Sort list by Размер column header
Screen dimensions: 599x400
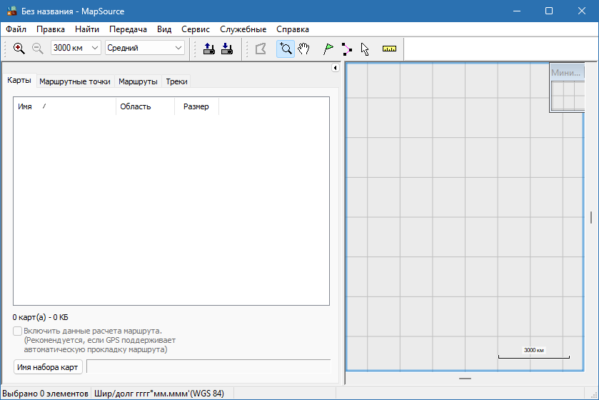[x=196, y=107]
